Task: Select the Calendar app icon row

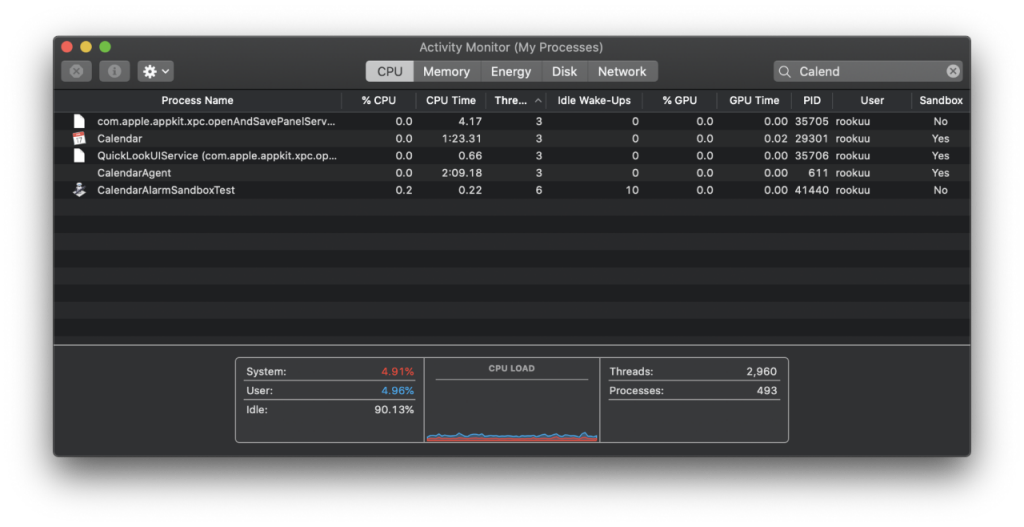Action: coord(511,138)
